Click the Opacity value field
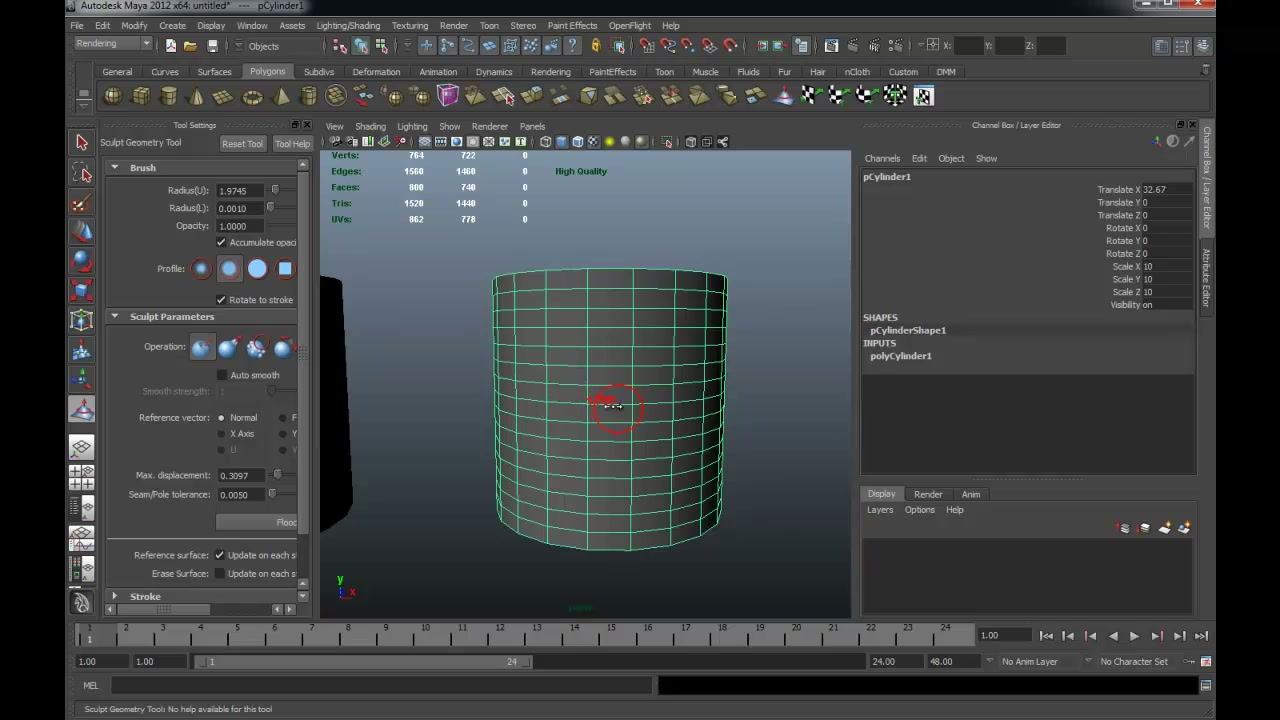Image resolution: width=1280 pixels, height=720 pixels. [238, 226]
